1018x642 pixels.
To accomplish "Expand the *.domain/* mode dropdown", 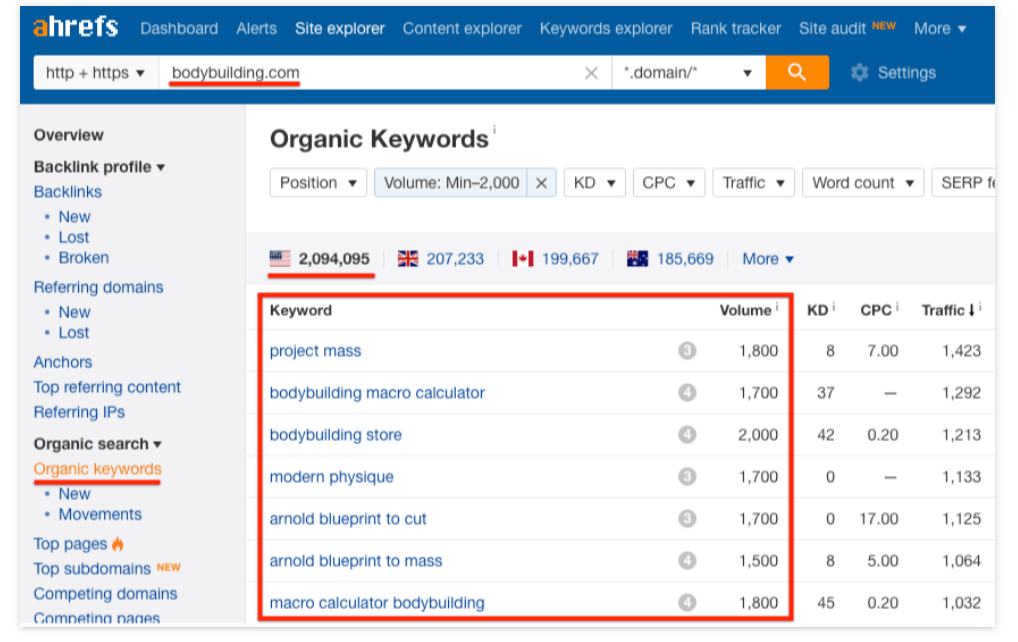I will 688,73.
